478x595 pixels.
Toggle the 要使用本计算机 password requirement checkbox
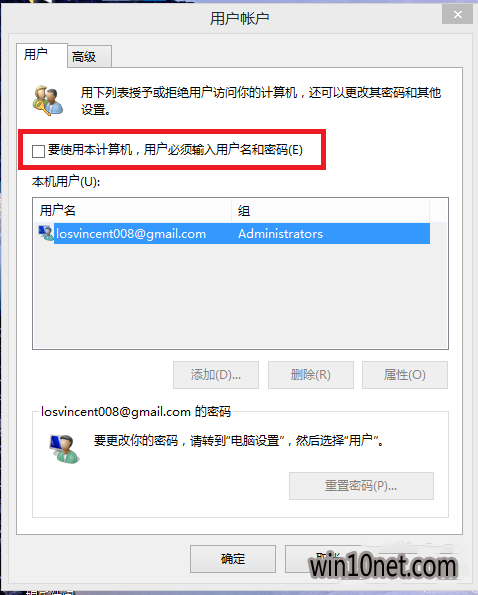click(x=38, y=151)
